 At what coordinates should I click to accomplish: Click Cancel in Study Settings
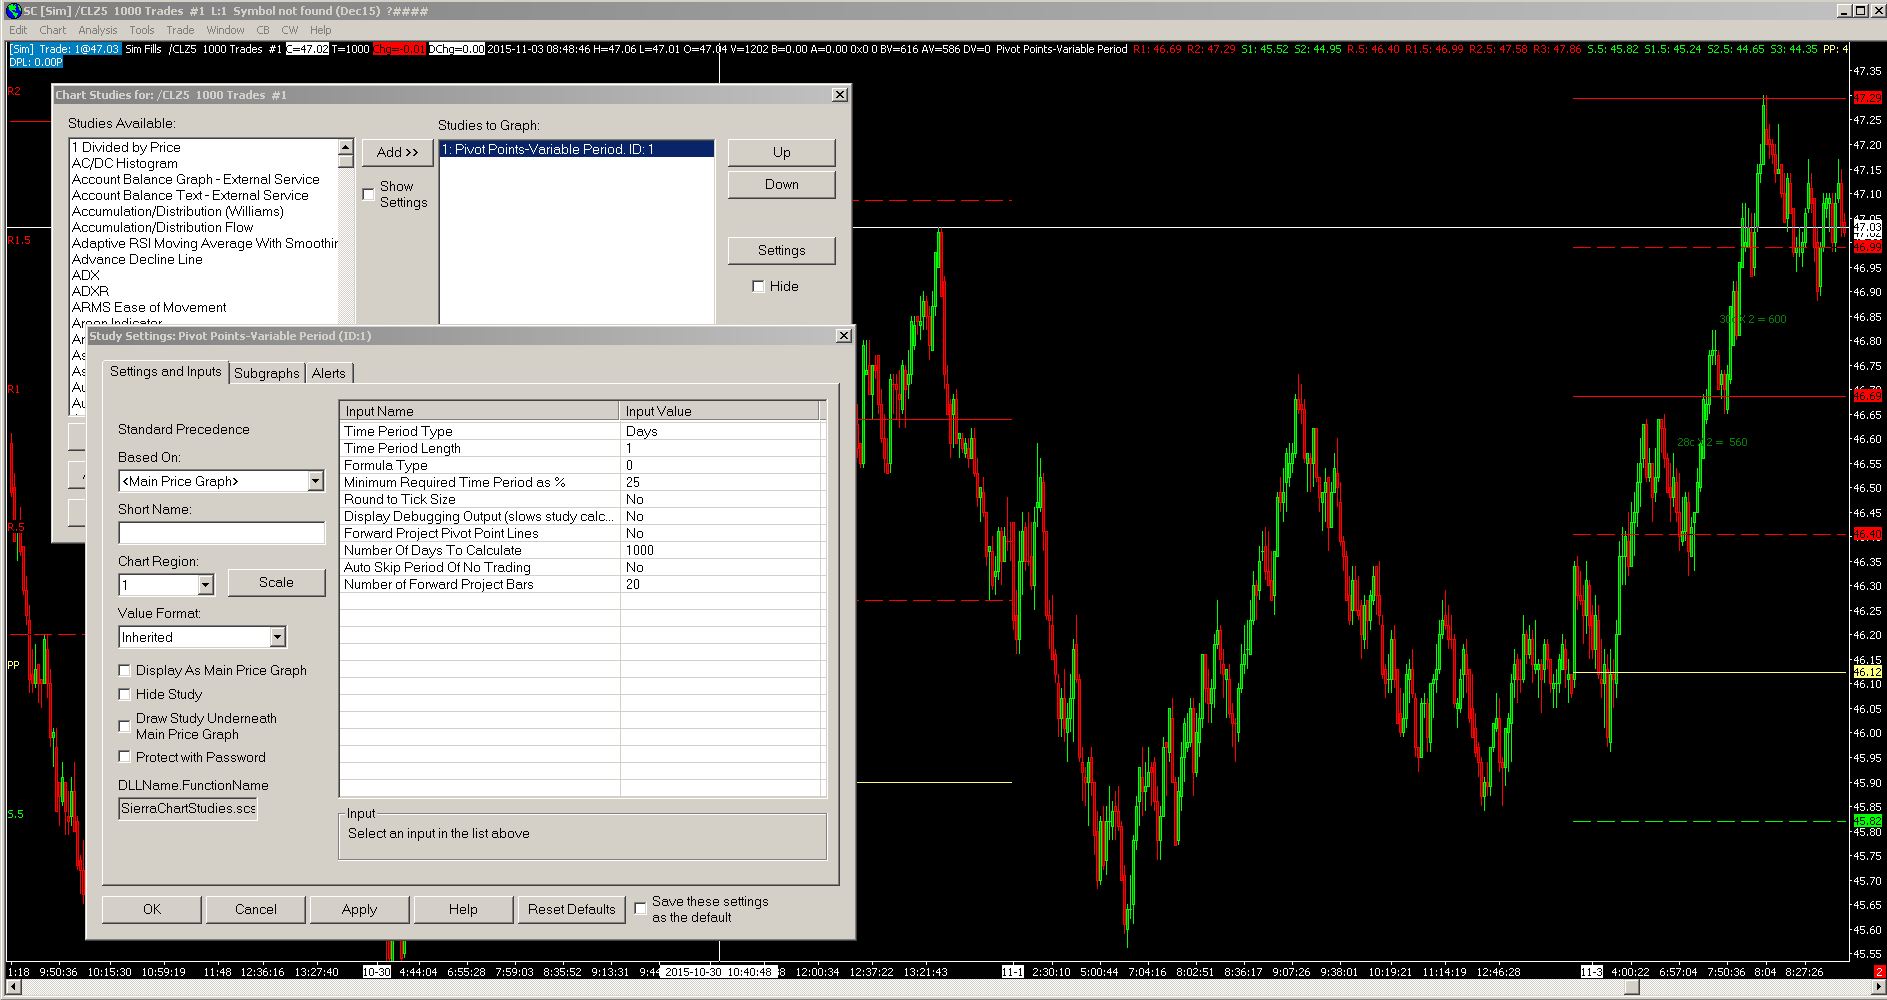point(256,909)
